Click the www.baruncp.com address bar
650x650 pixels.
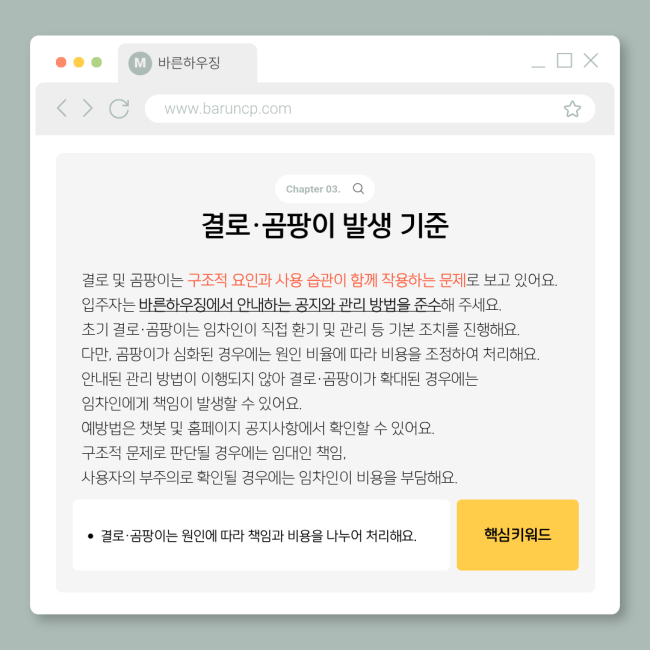click(370, 109)
